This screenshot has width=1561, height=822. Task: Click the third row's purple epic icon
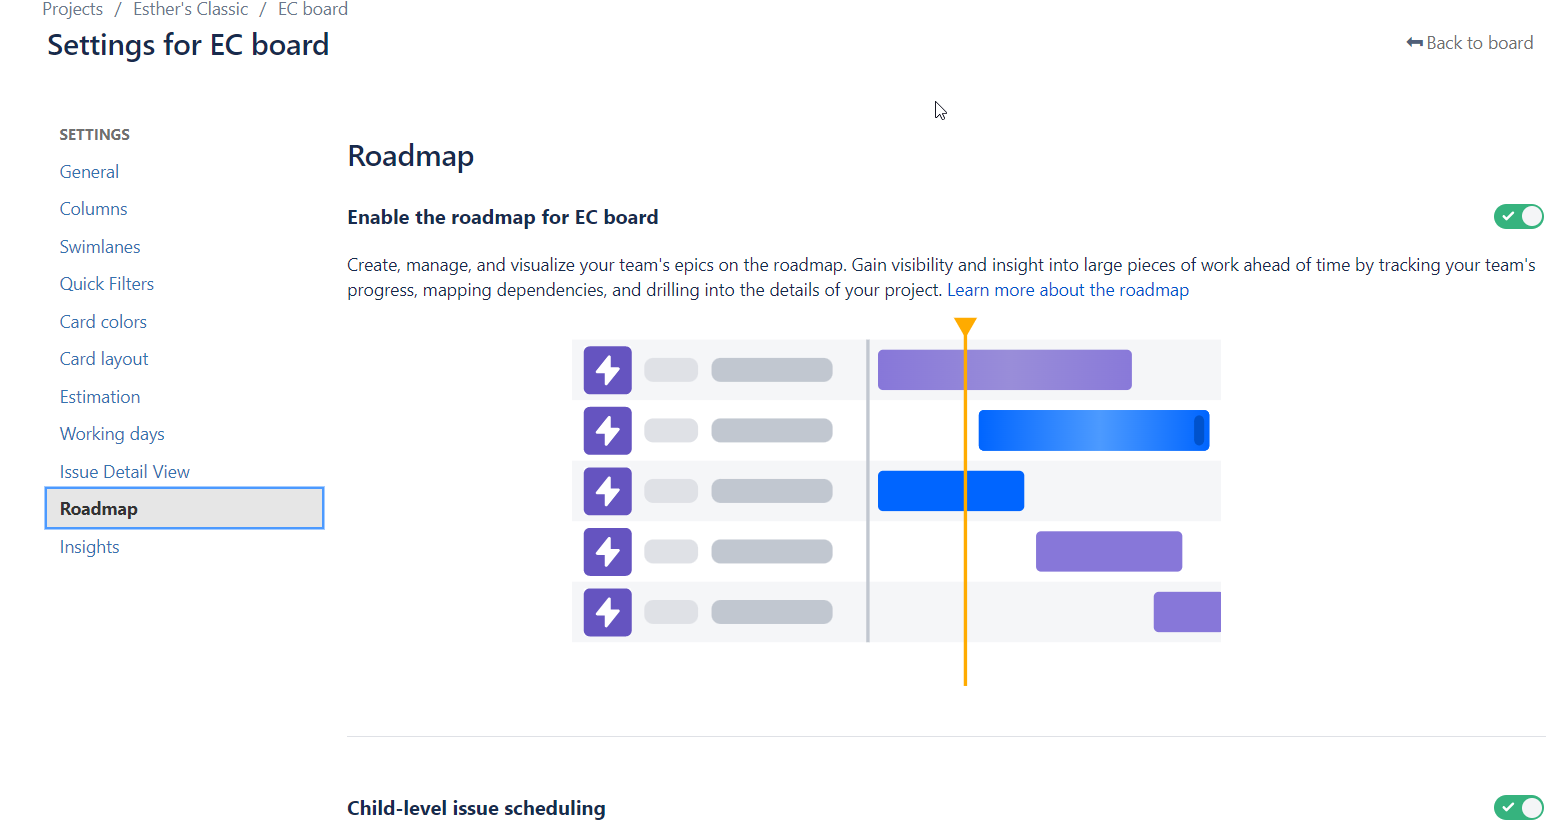click(607, 491)
